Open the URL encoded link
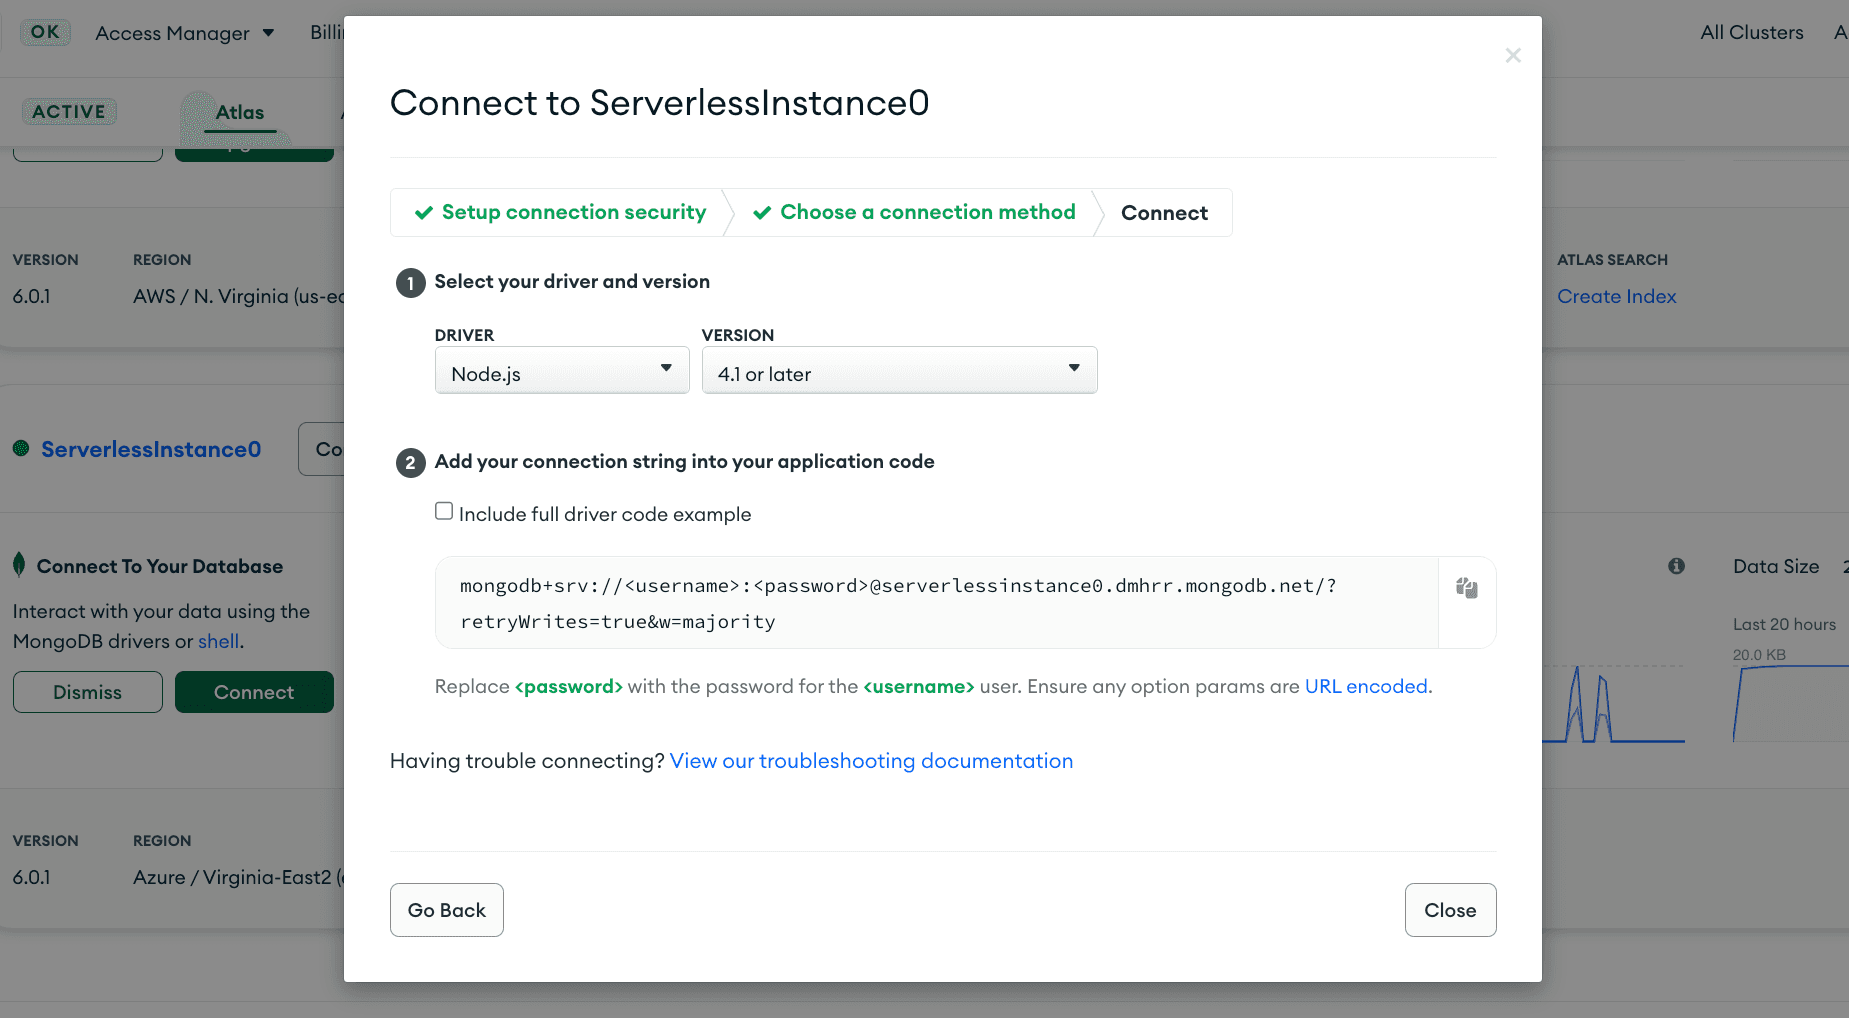The width and height of the screenshot is (1849, 1018). [x=1366, y=687]
